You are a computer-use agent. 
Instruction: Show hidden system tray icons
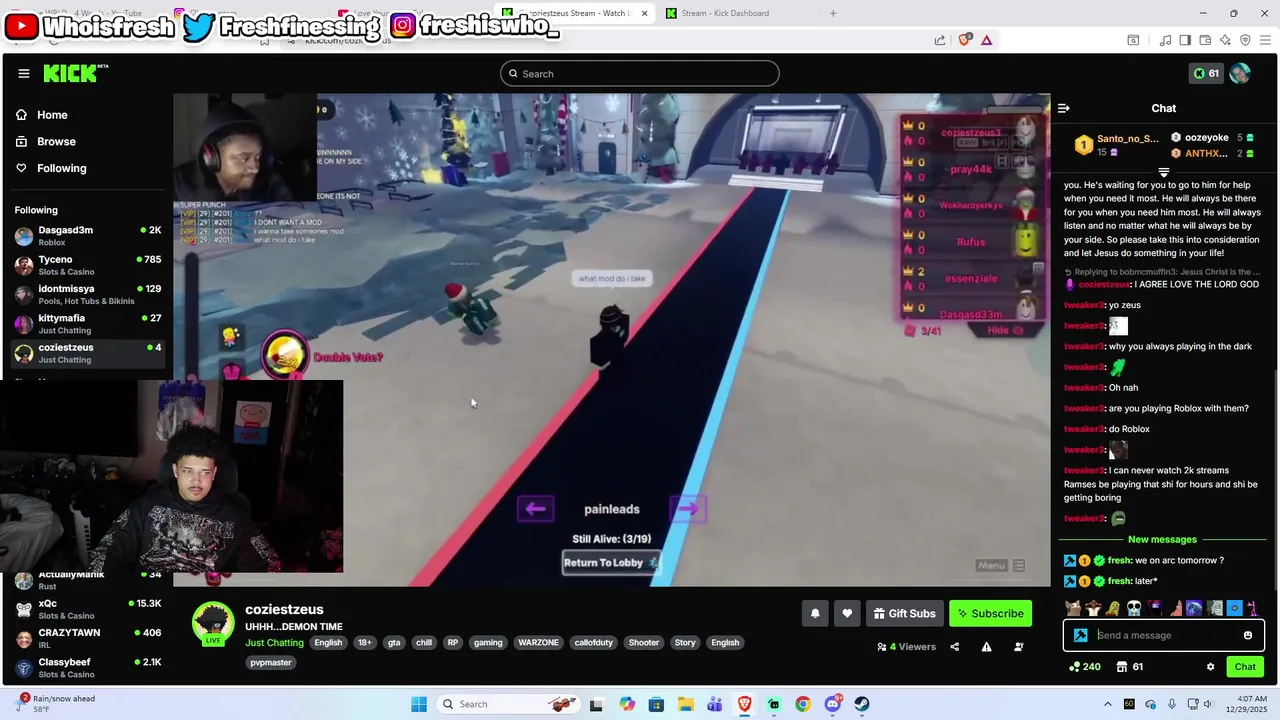[x=1107, y=704]
